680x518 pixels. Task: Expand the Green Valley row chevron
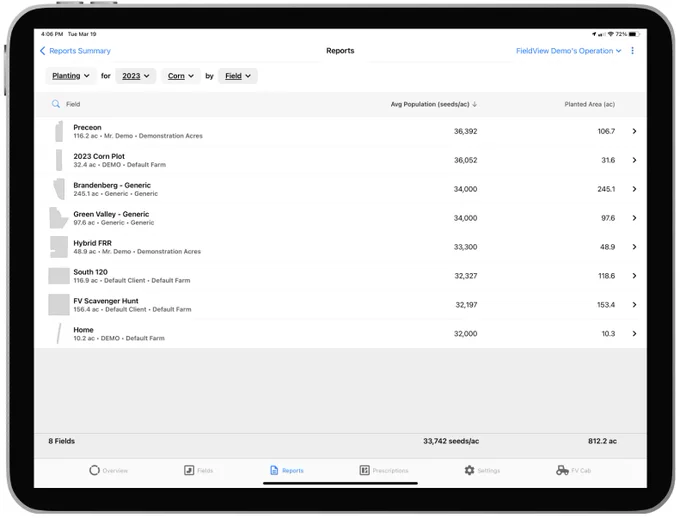[634, 218]
